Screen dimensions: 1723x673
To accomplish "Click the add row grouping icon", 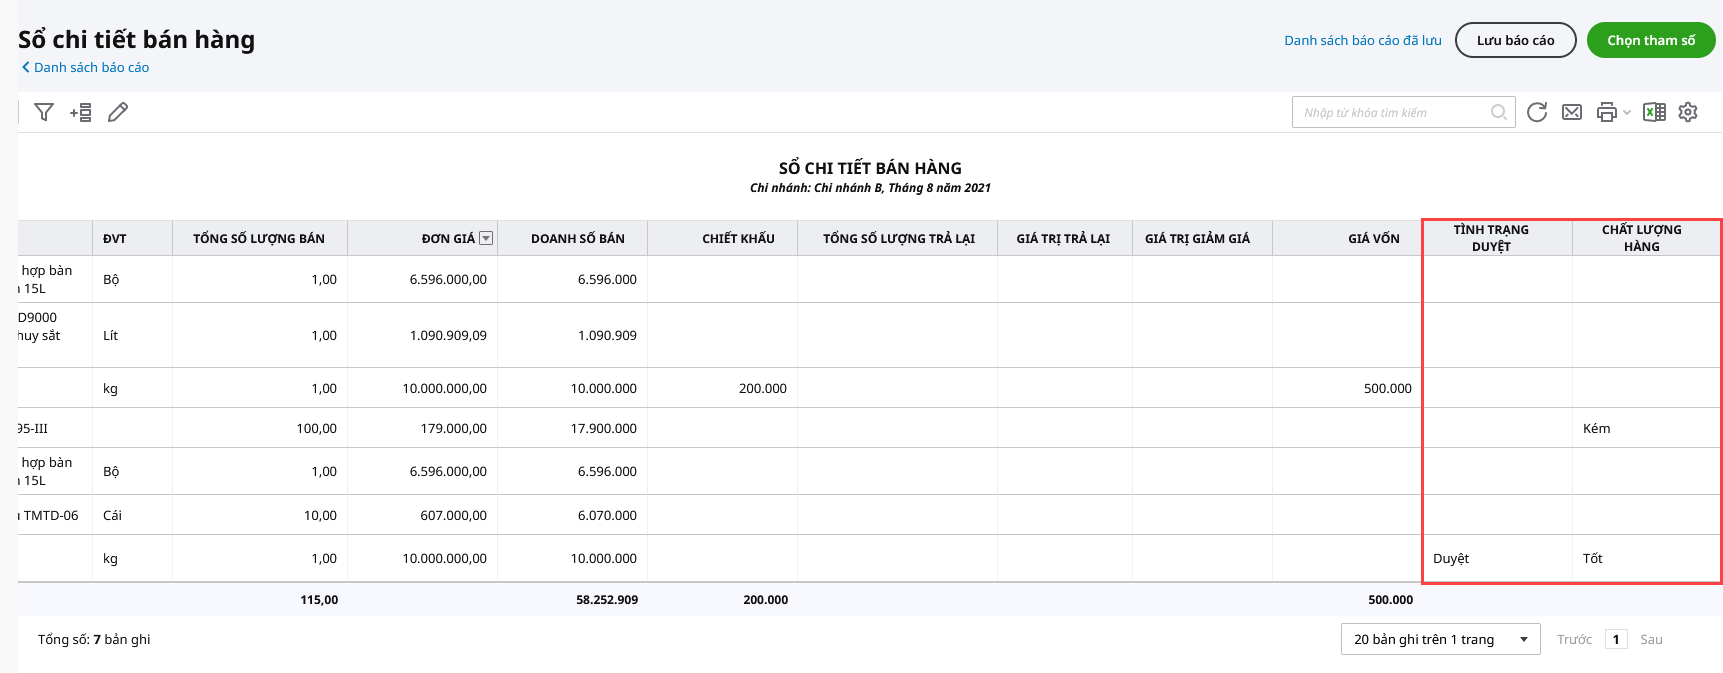I will click(x=81, y=112).
